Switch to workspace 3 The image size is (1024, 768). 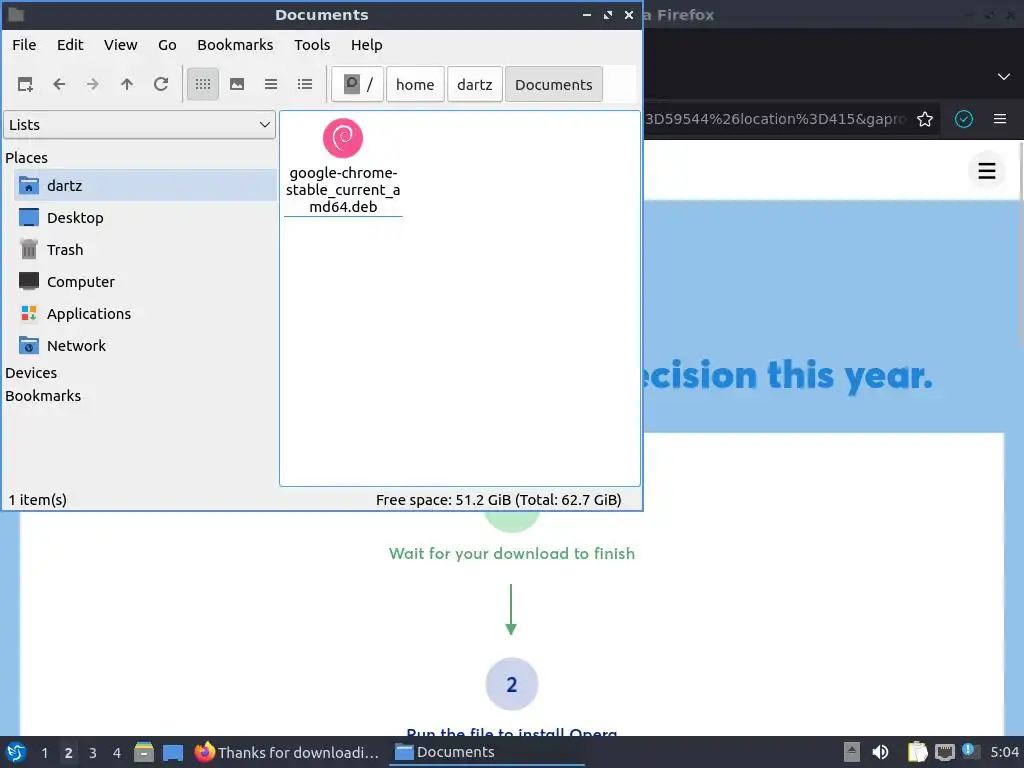tap(93, 753)
